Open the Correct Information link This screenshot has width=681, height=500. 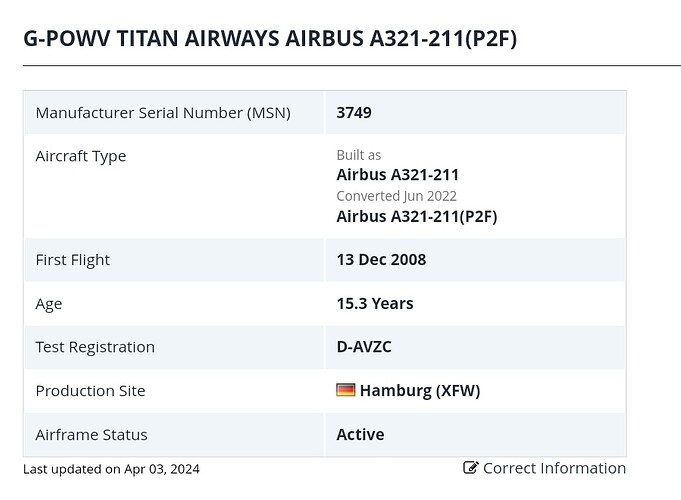click(x=545, y=468)
